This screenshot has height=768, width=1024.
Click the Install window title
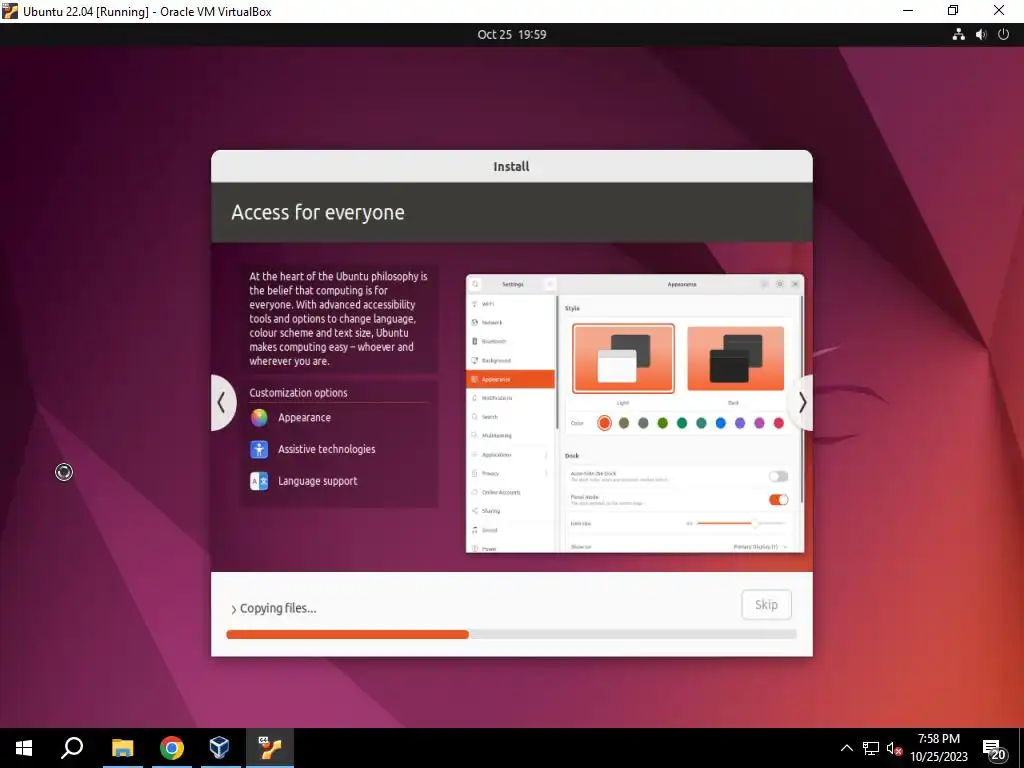511,167
